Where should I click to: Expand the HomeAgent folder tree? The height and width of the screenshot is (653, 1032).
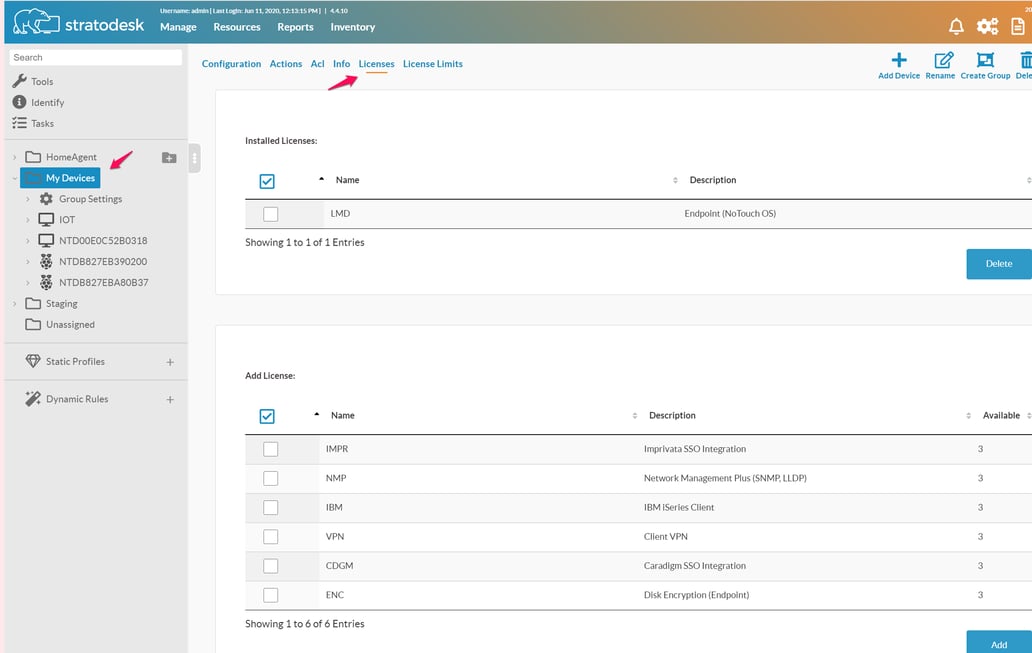pyautogui.click(x=14, y=158)
